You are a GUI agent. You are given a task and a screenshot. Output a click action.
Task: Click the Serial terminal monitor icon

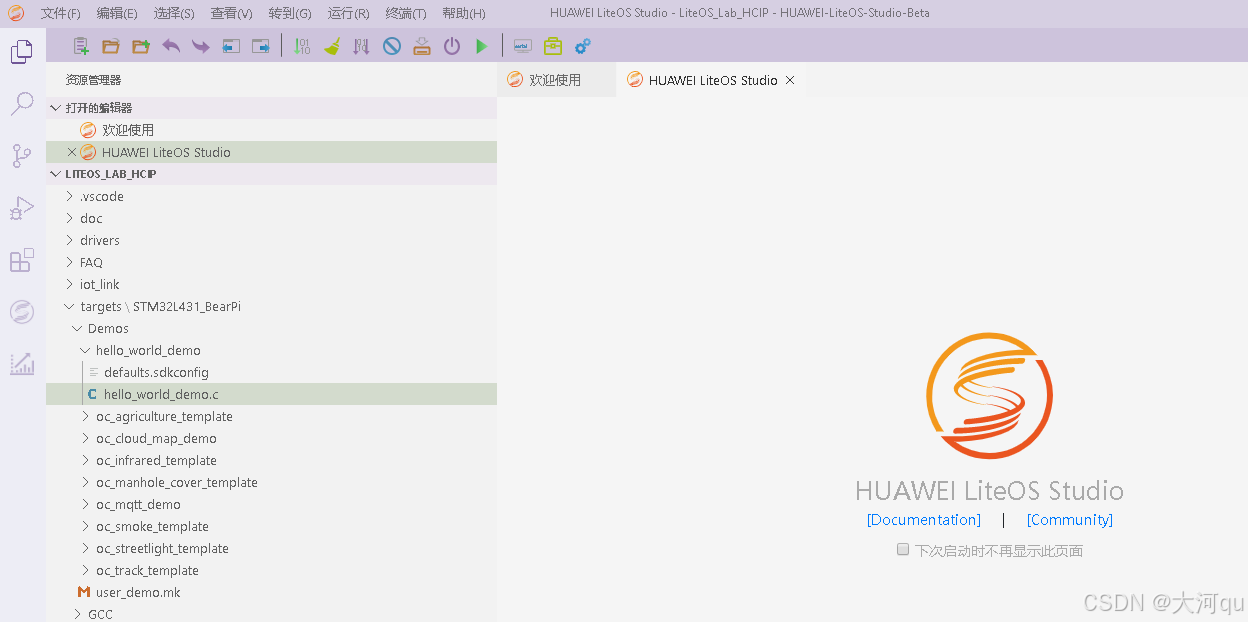pyautogui.click(x=522, y=46)
